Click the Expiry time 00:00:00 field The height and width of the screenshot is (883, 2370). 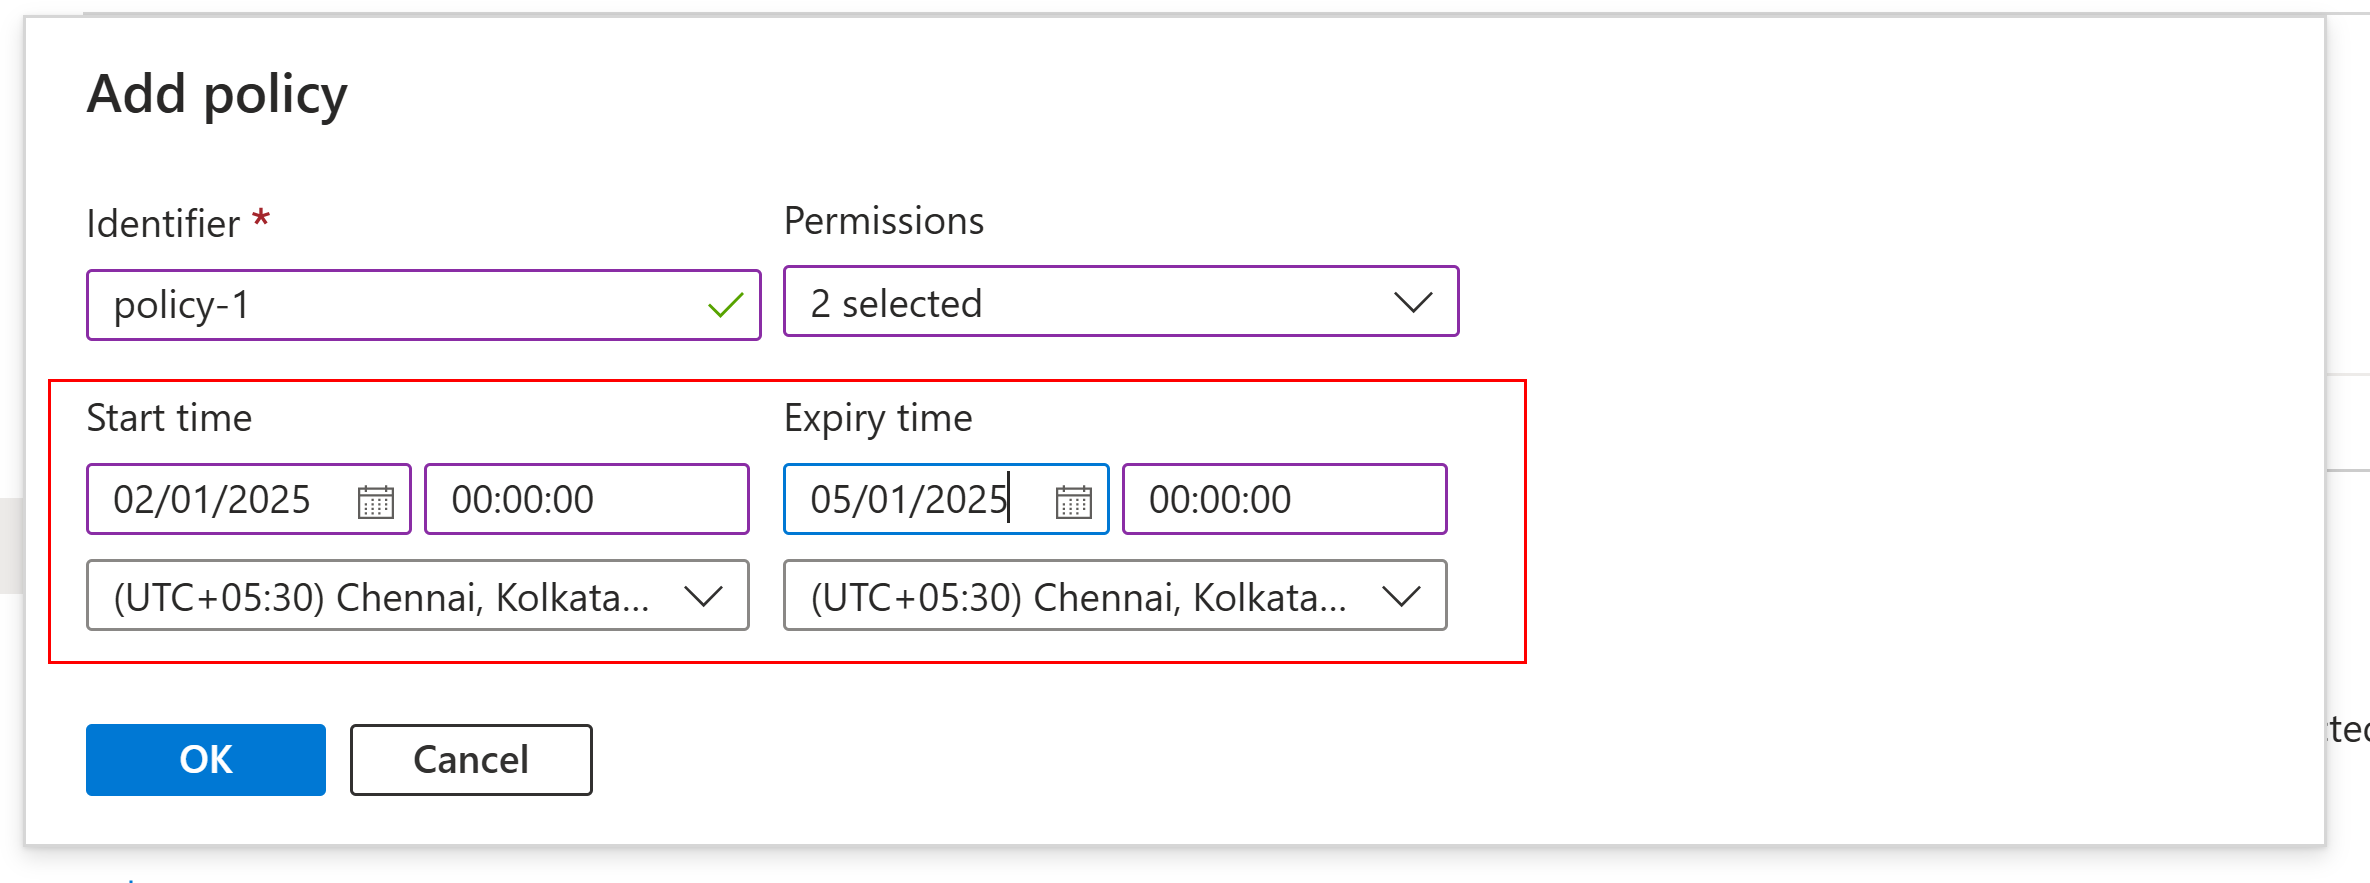(1284, 499)
